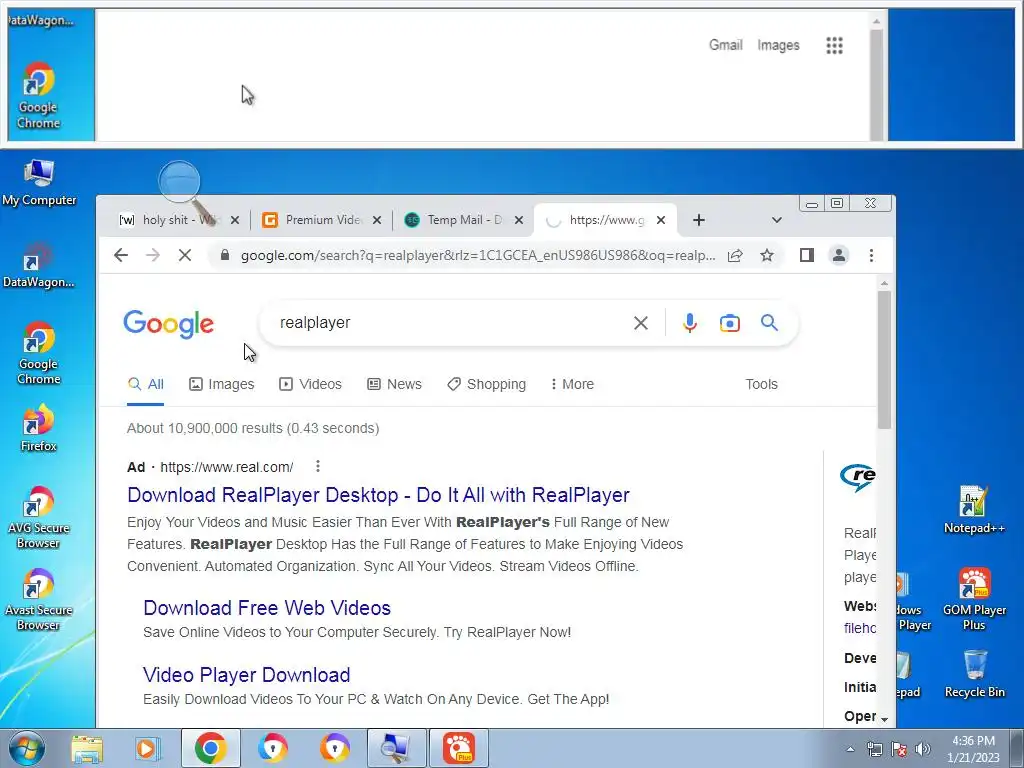Expand the More search filters
Image resolution: width=1024 pixels, height=768 pixels.
(572, 384)
